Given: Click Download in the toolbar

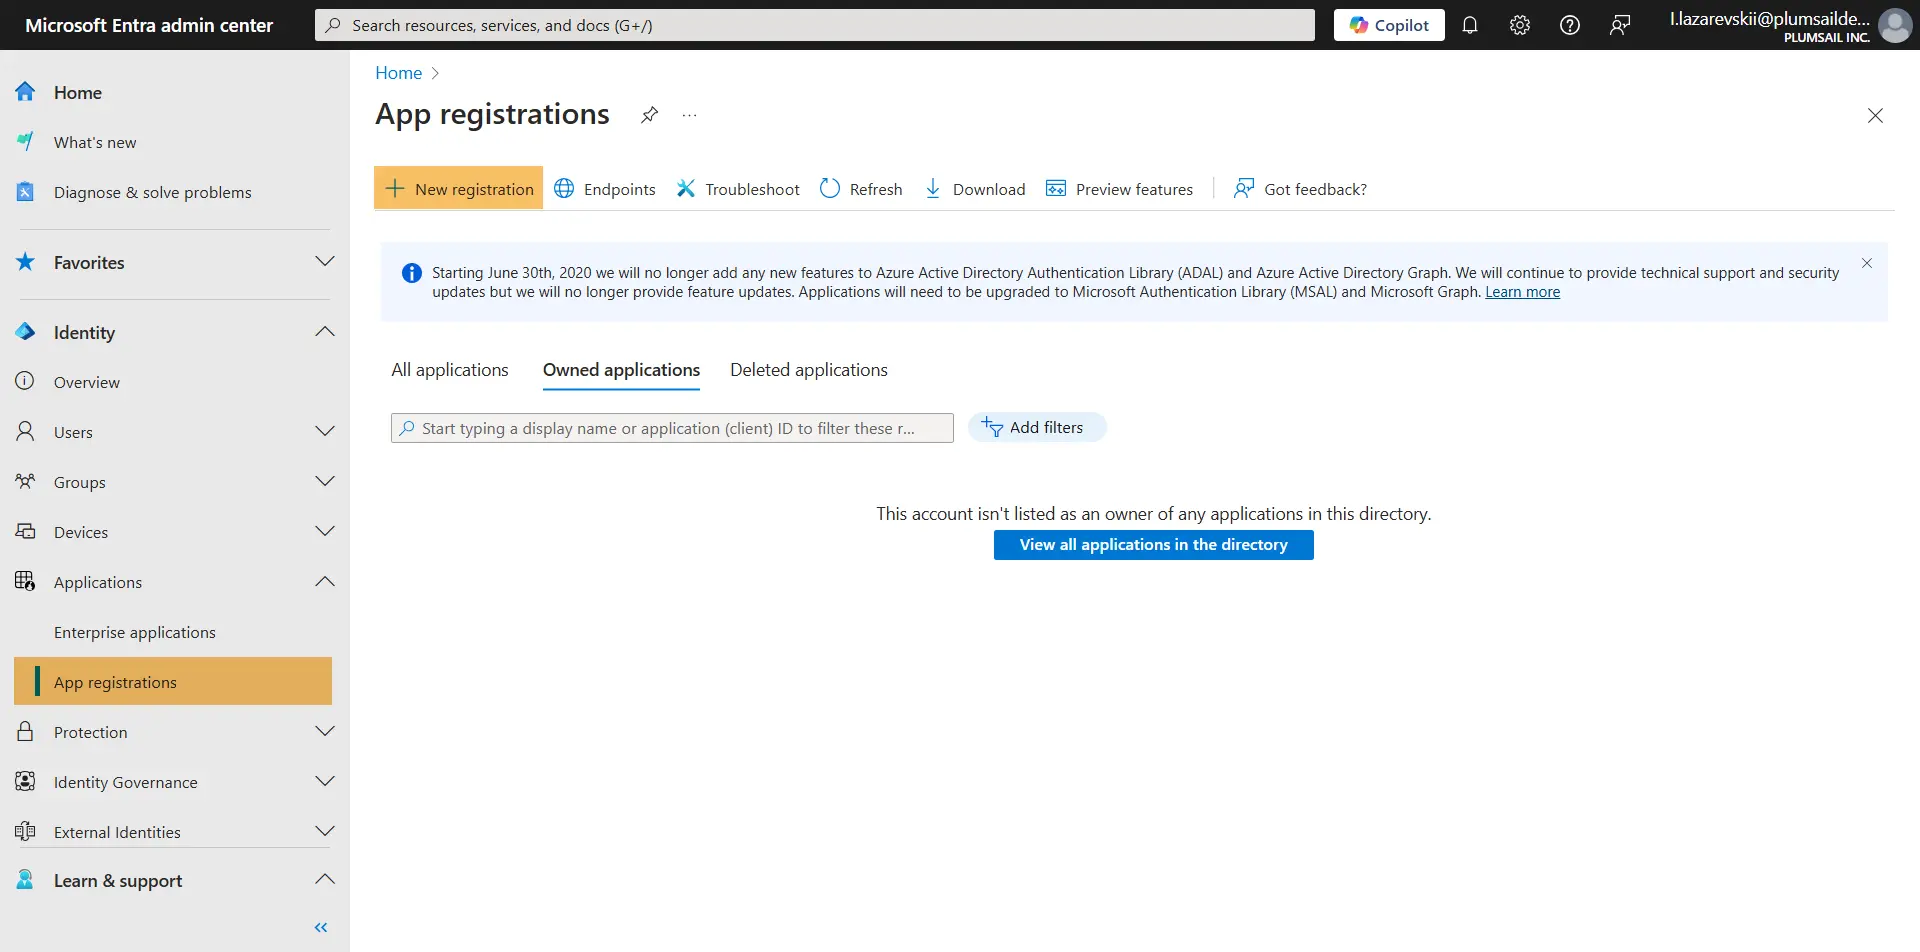Looking at the screenshot, I should coord(975,189).
